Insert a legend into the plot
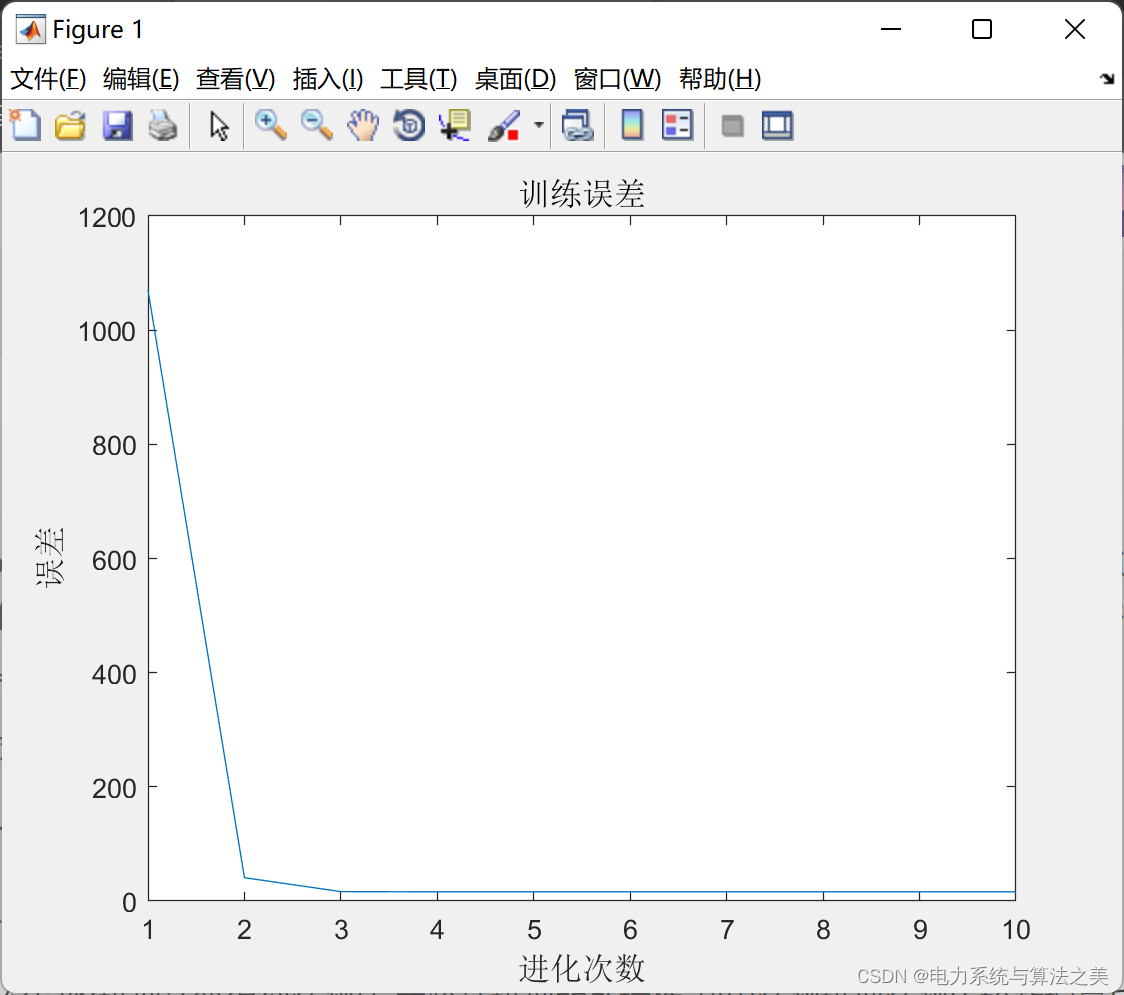 [678, 125]
